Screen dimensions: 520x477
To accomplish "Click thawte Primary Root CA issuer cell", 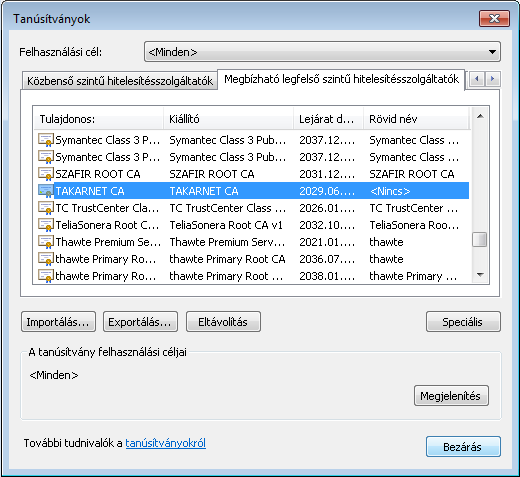I will (x=227, y=259).
